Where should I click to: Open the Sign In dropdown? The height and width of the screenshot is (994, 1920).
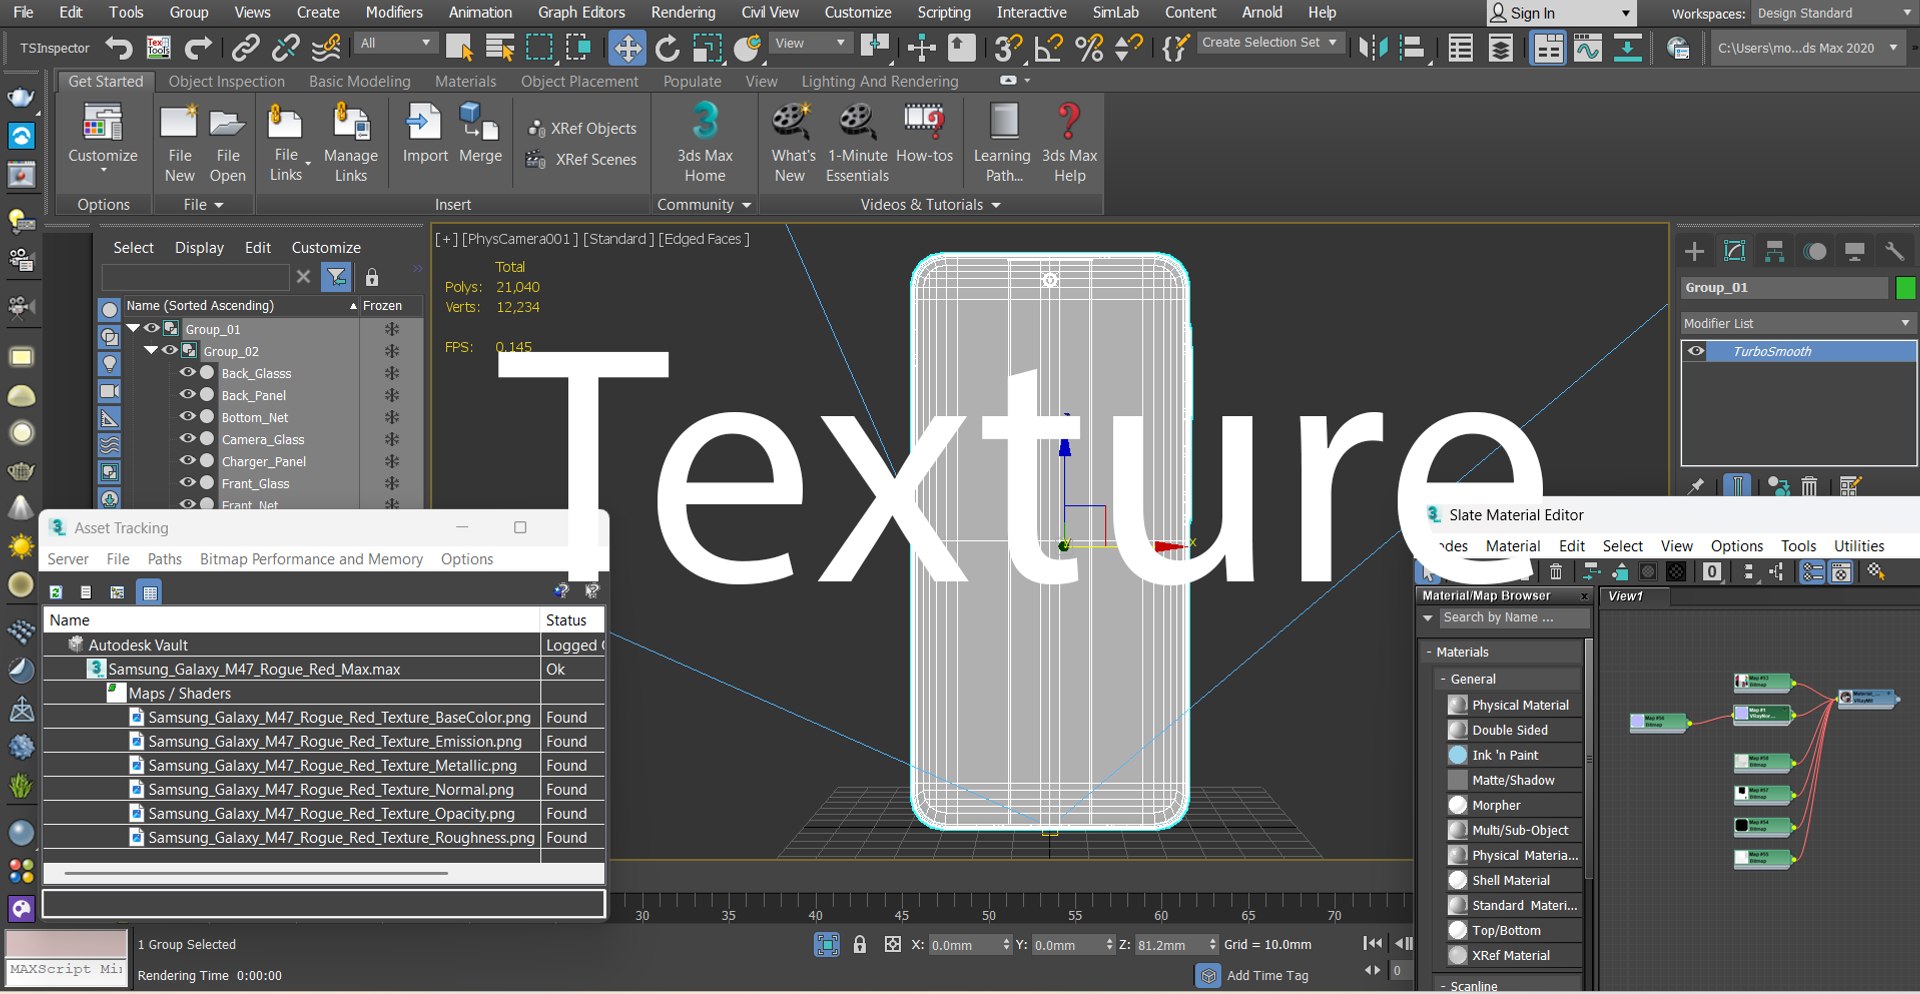click(x=1560, y=13)
